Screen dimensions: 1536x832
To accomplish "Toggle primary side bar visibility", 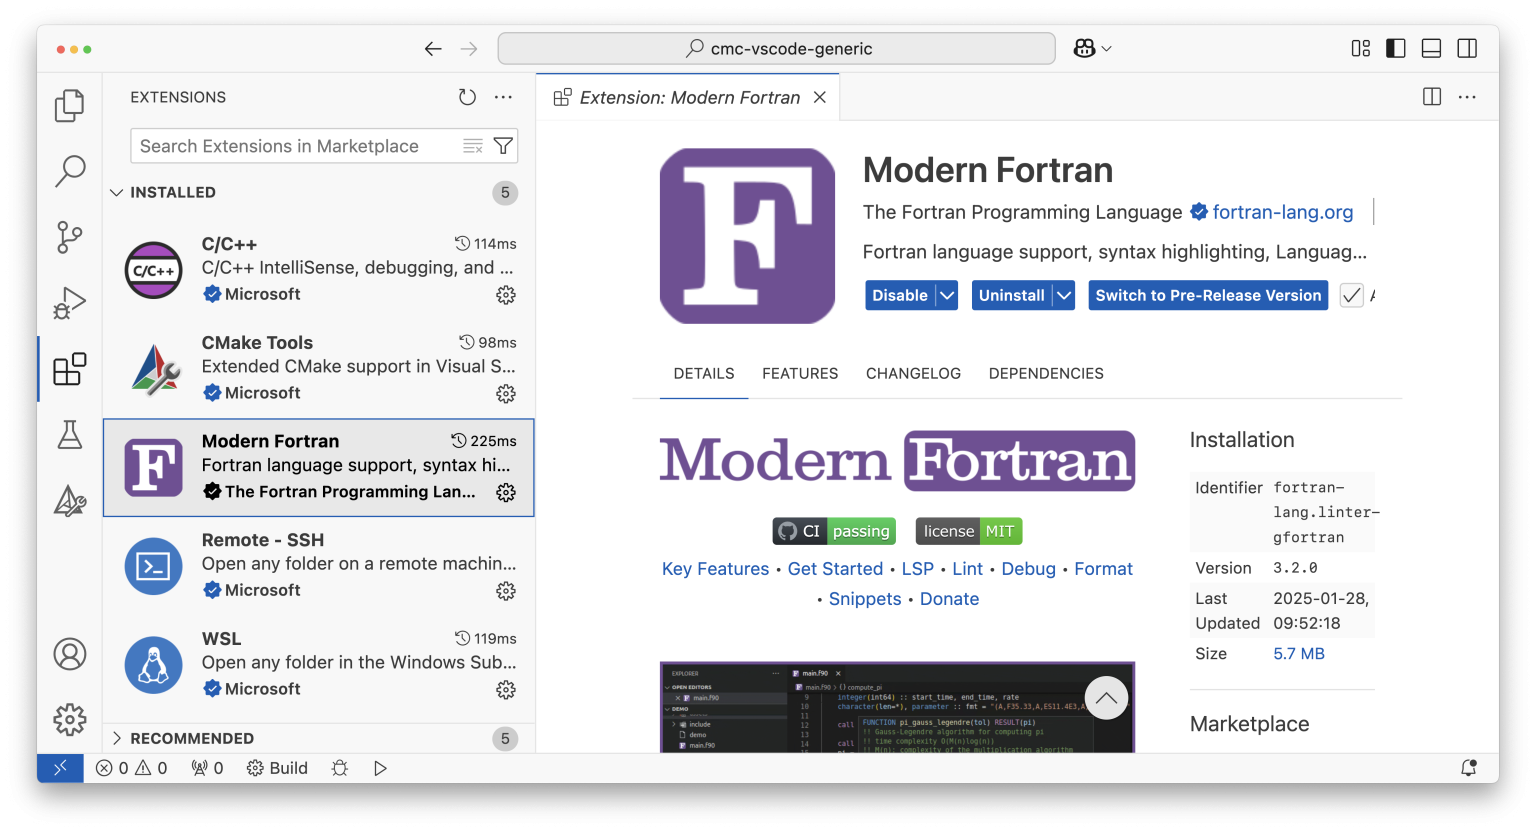I will 1396,48.
